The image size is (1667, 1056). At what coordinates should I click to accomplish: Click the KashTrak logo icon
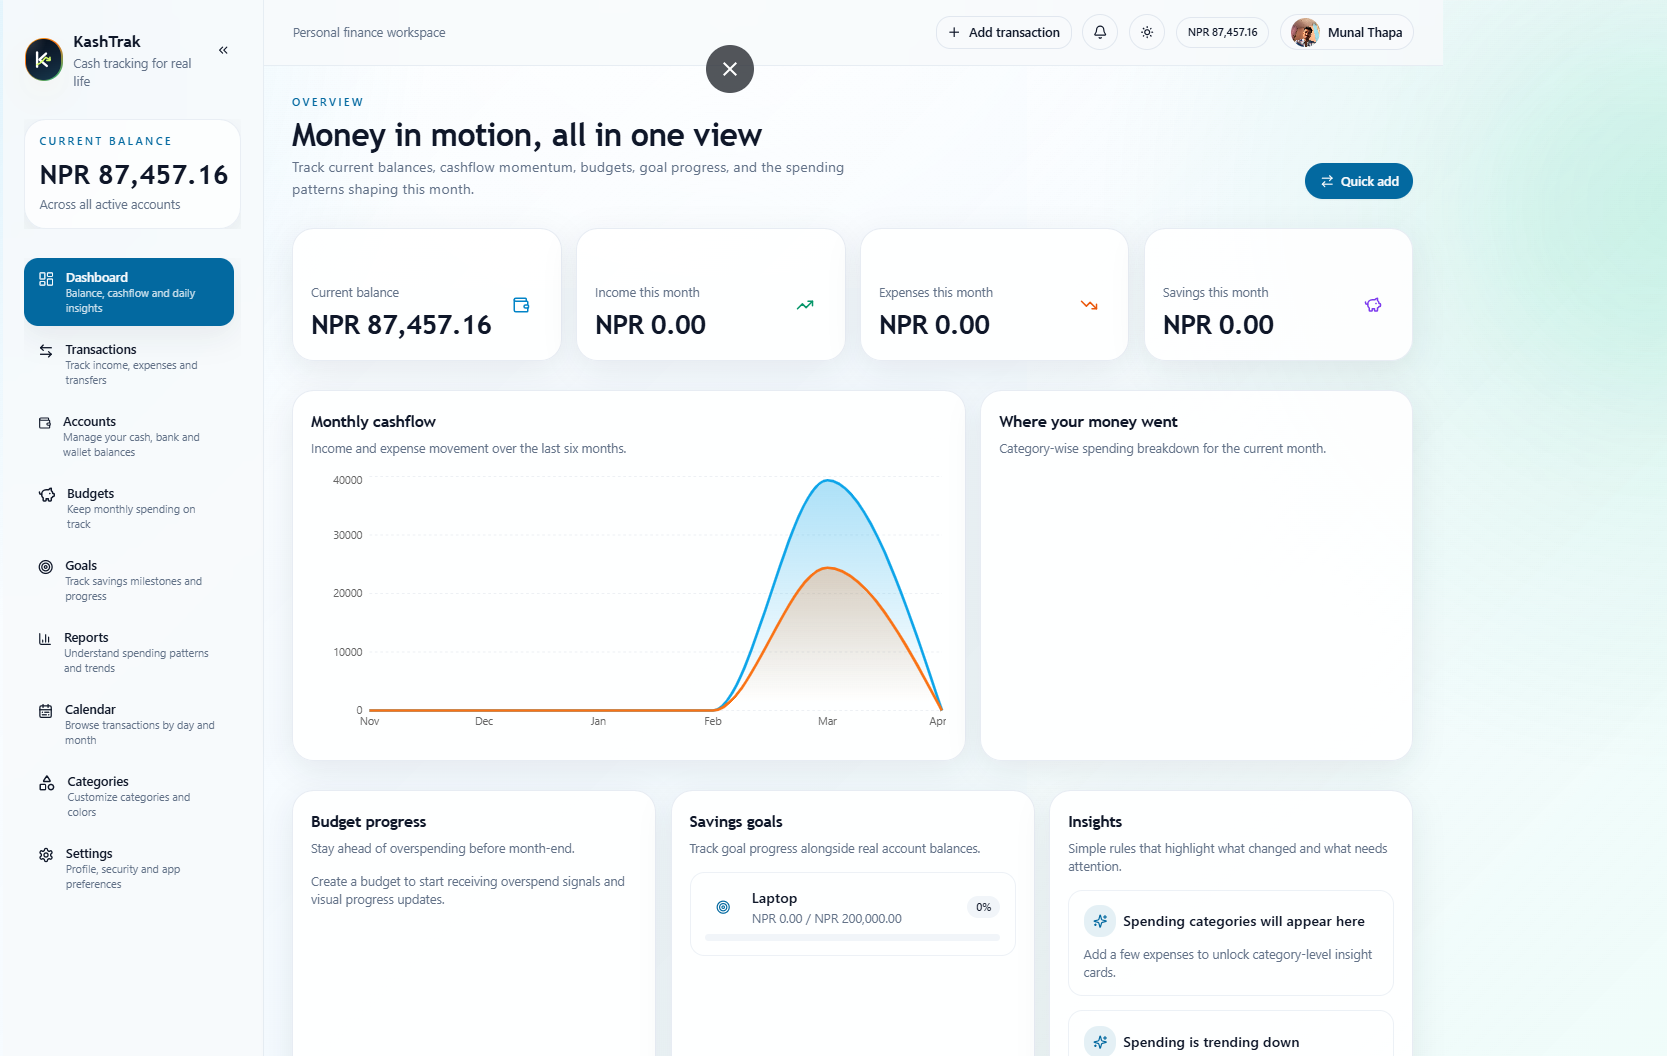pos(43,60)
